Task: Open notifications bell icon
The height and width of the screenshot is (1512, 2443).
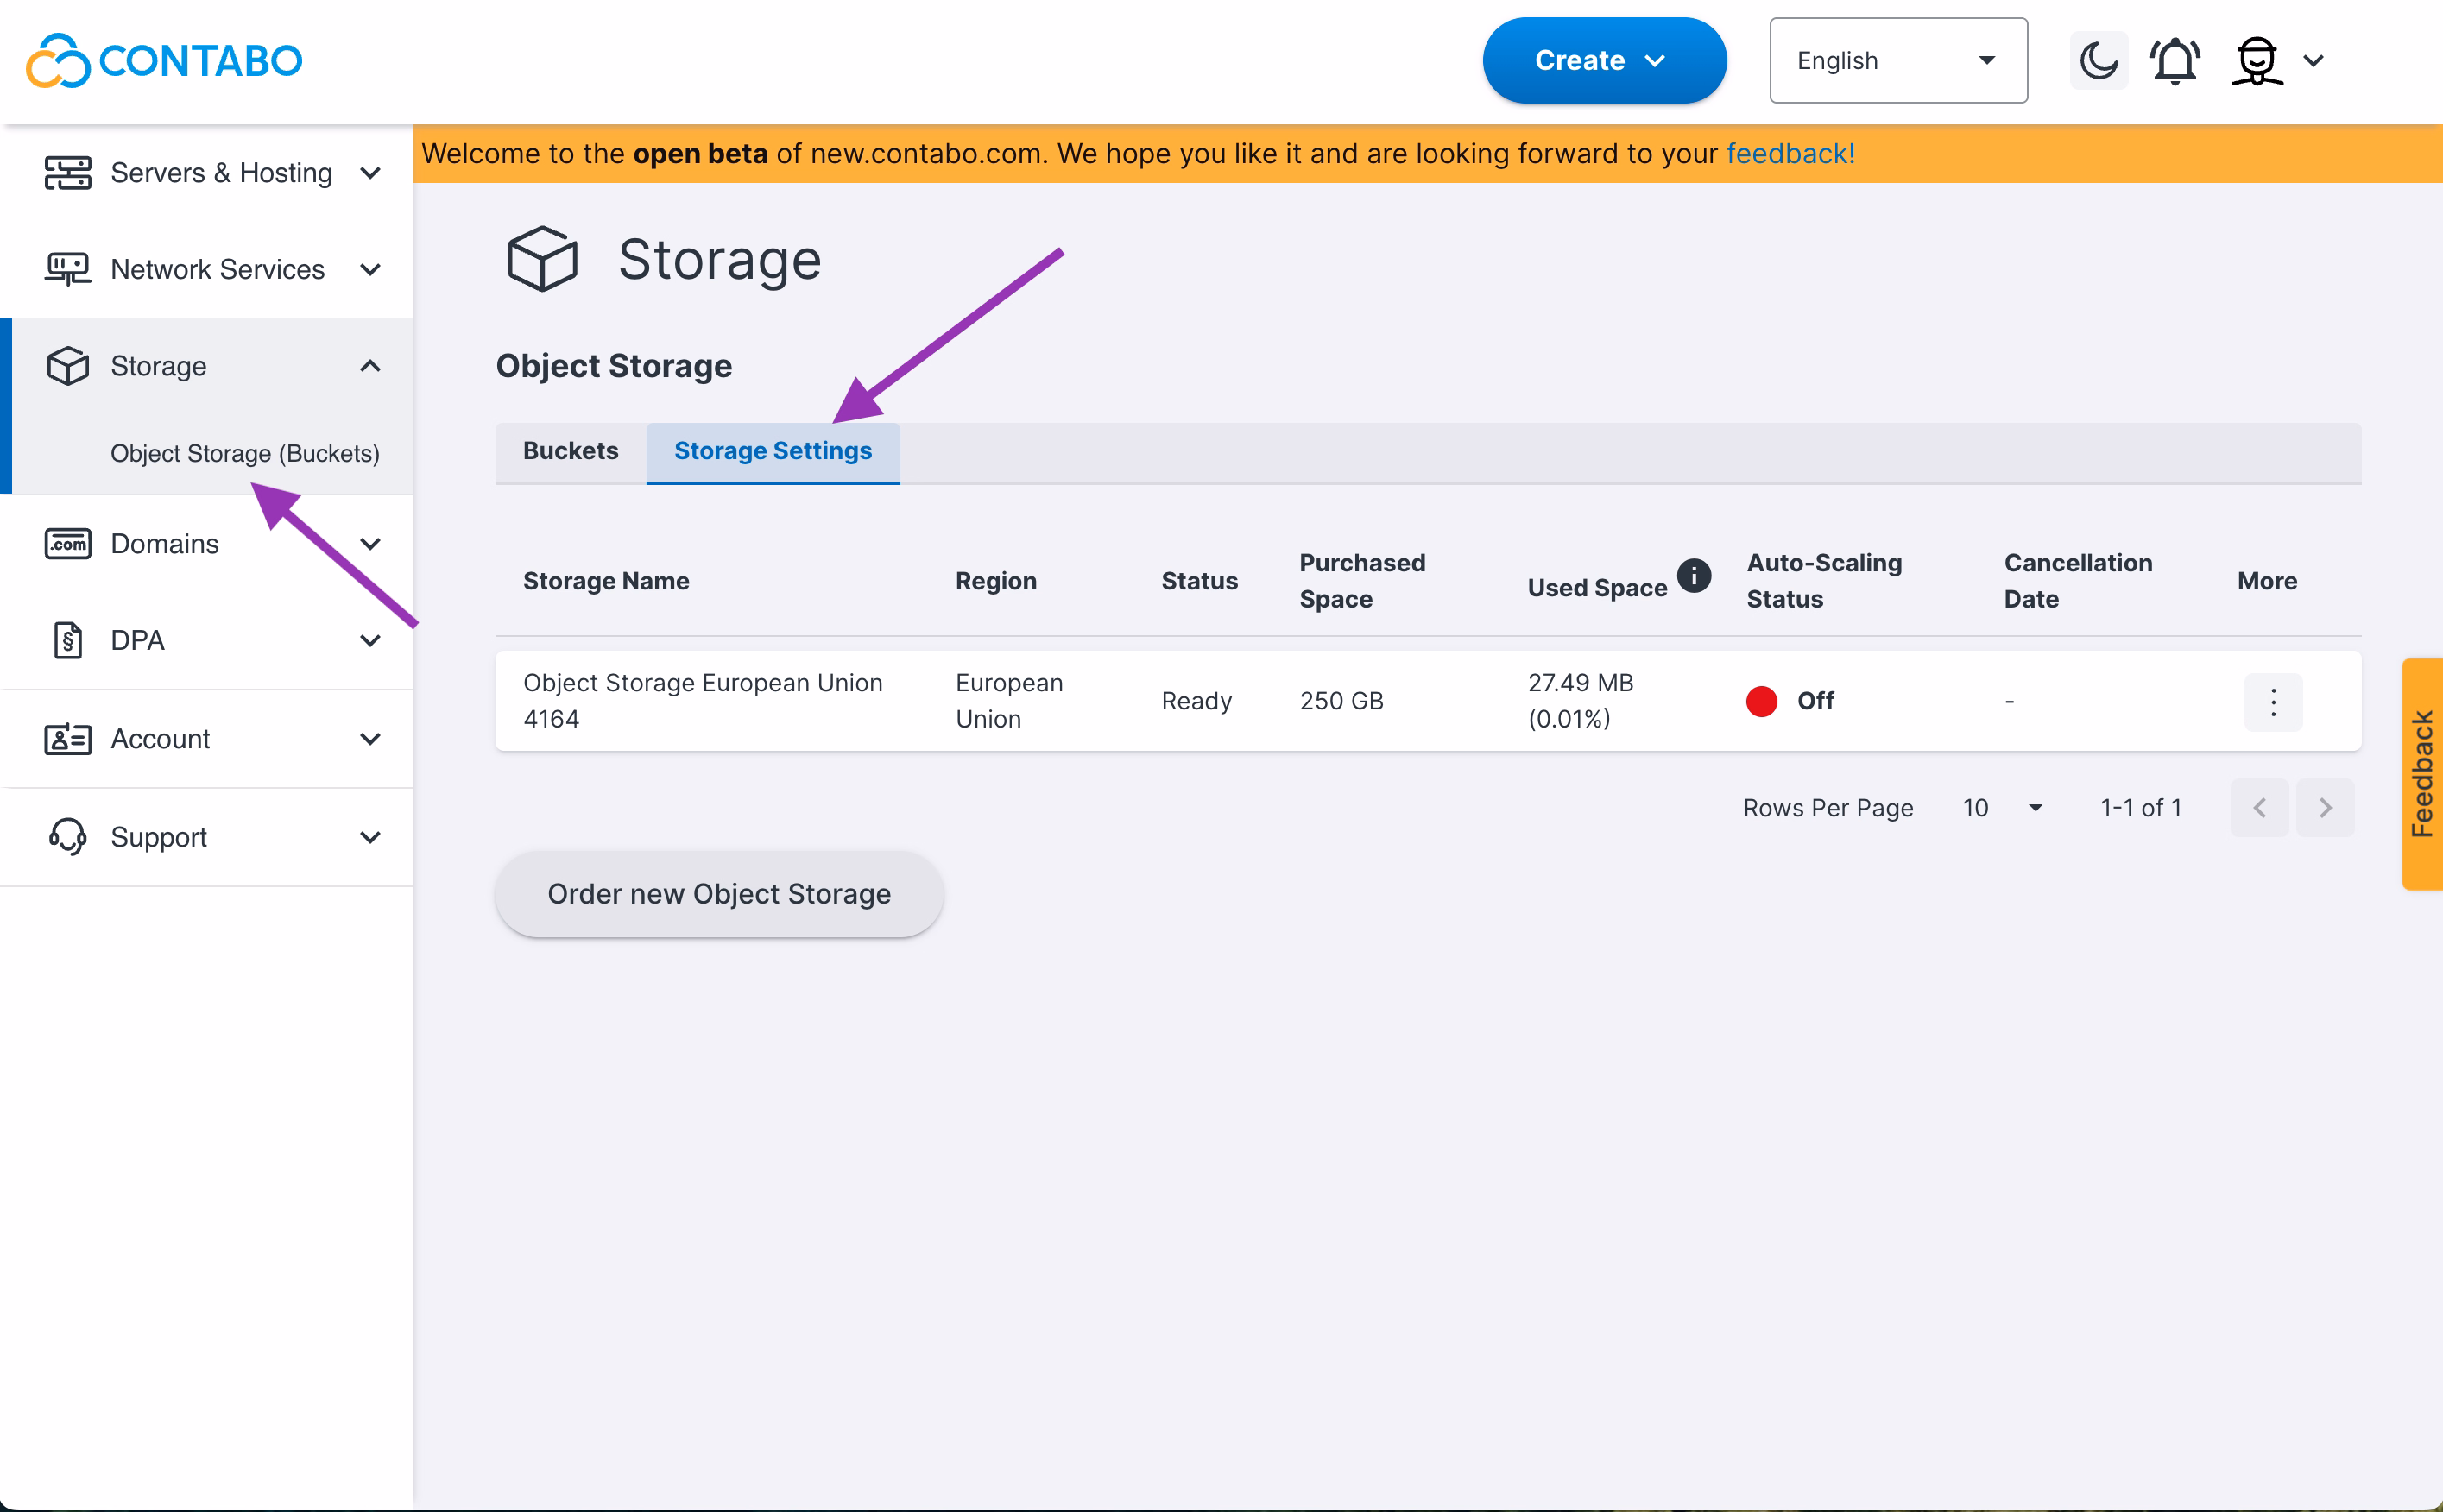Action: click(2175, 61)
